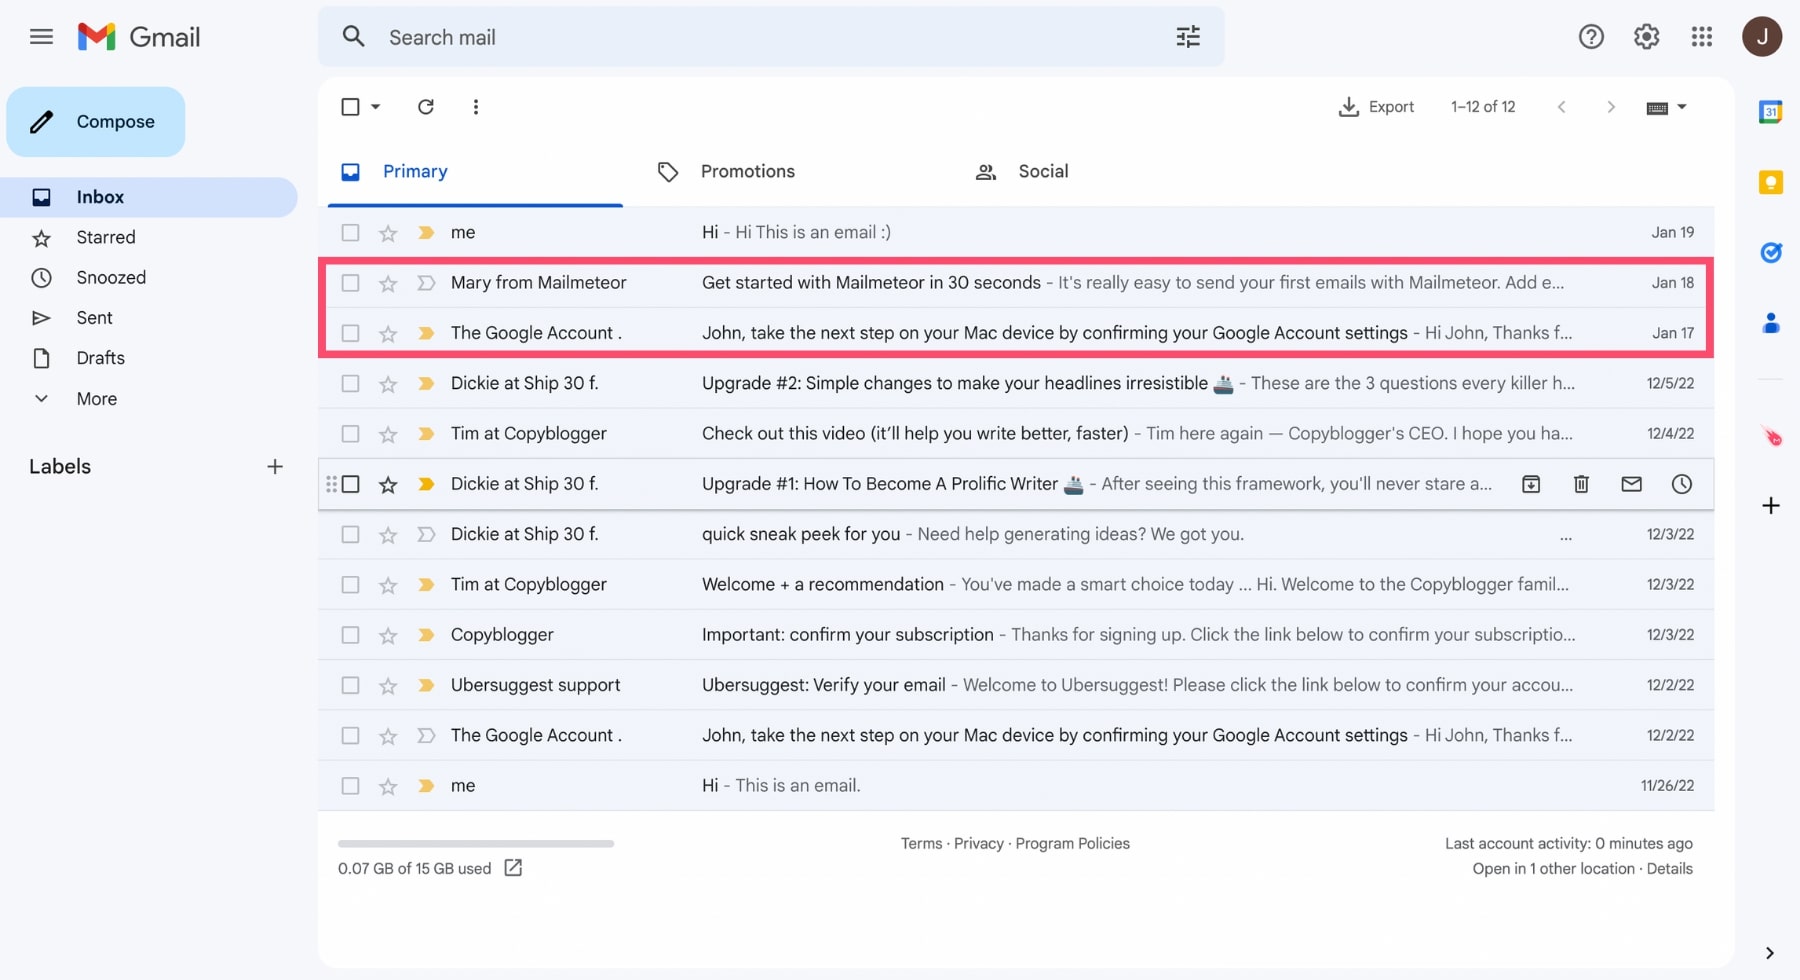
Task: Refresh the inbox
Action: [425, 107]
